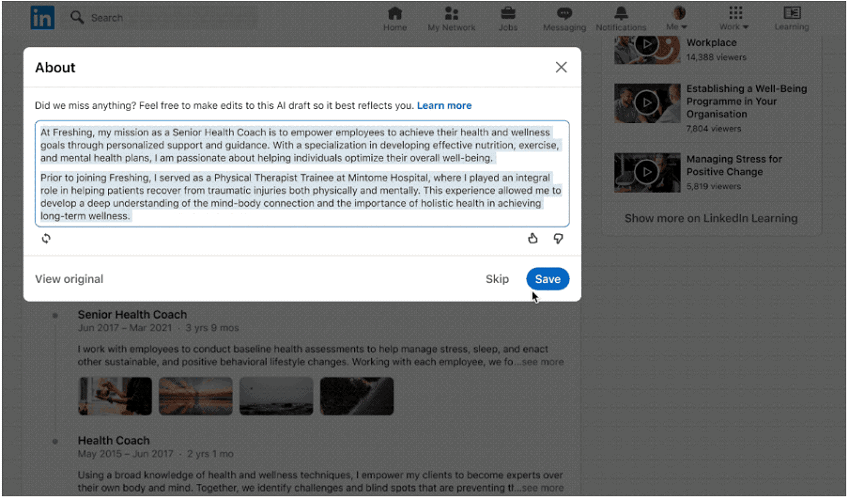This screenshot has width=849, height=500.
Task: Open the Home nav item
Action: point(395,19)
